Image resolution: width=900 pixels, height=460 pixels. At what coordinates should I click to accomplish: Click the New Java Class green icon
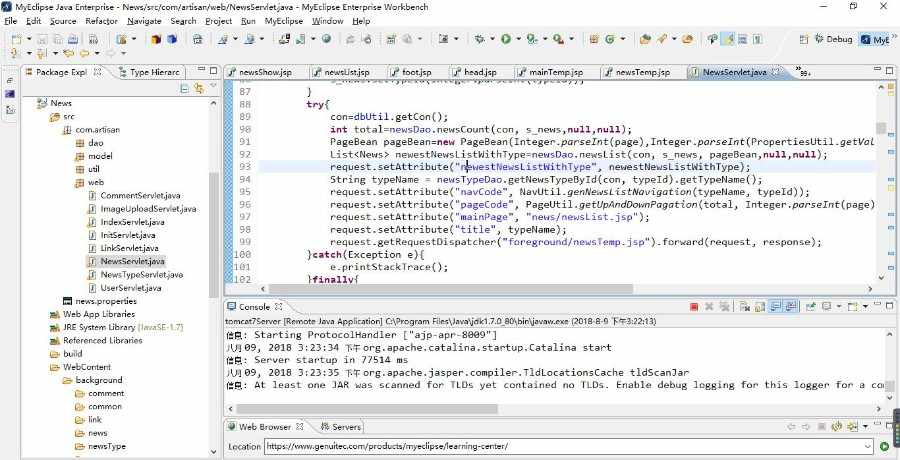click(610, 39)
